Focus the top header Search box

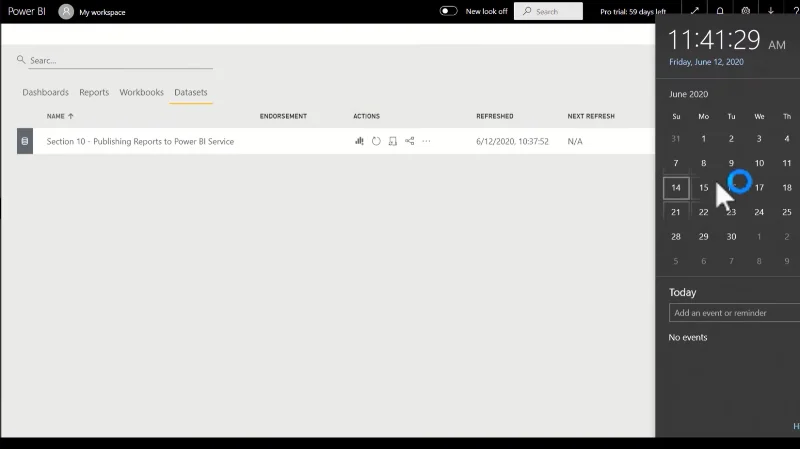[x=548, y=11]
